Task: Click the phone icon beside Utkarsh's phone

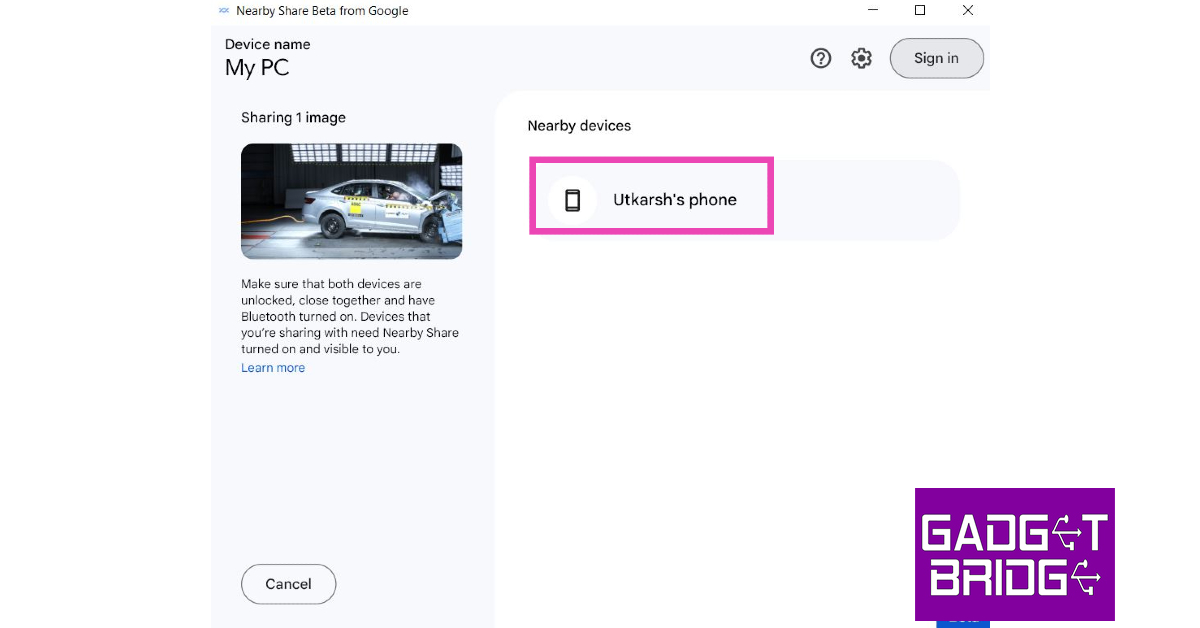Action: [x=572, y=200]
